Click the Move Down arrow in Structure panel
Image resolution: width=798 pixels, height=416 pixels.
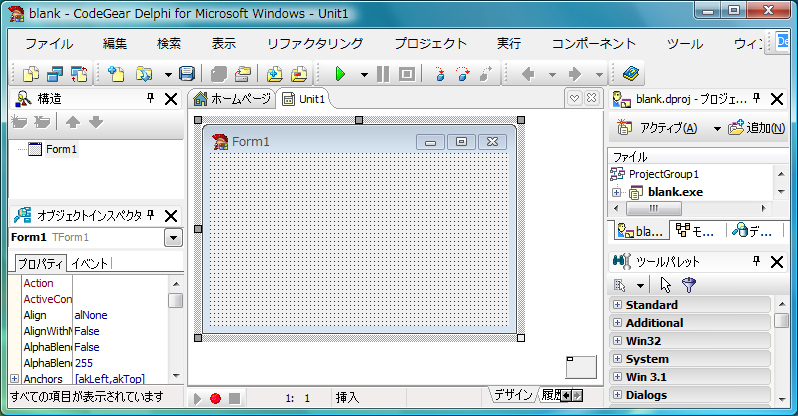96,122
